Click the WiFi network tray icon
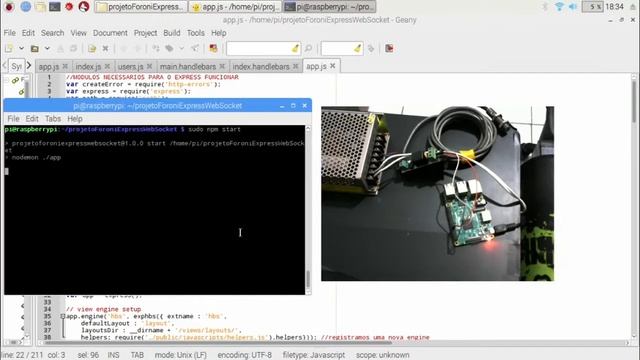Image resolution: width=640 pixels, height=360 pixels. point(559,7)
